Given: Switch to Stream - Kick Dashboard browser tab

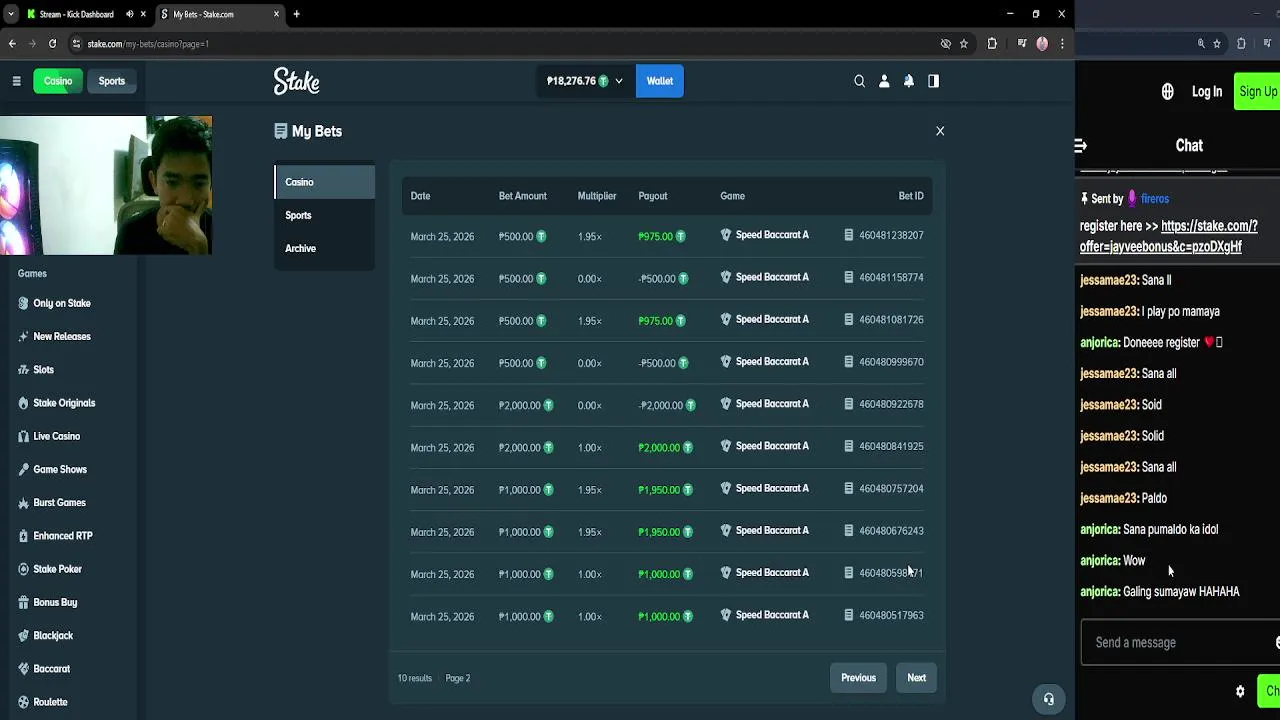Looking at the screenshot, I should point(86,14).
